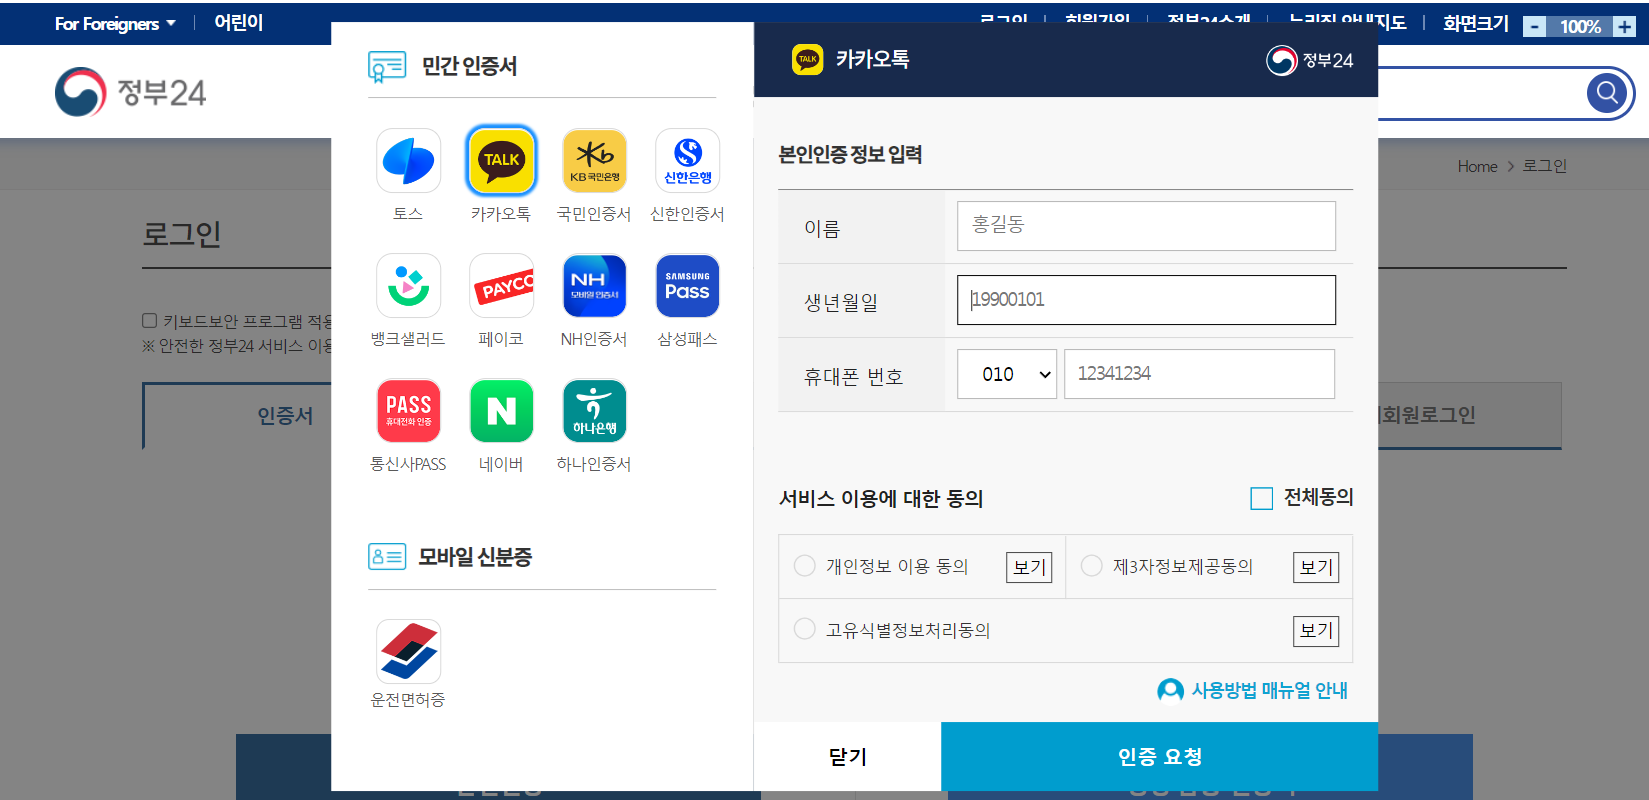Click the 로그인 breadcrumb link
Image resolution: width=1649 pixels, height=800 pixels.
pos(1544,166)
